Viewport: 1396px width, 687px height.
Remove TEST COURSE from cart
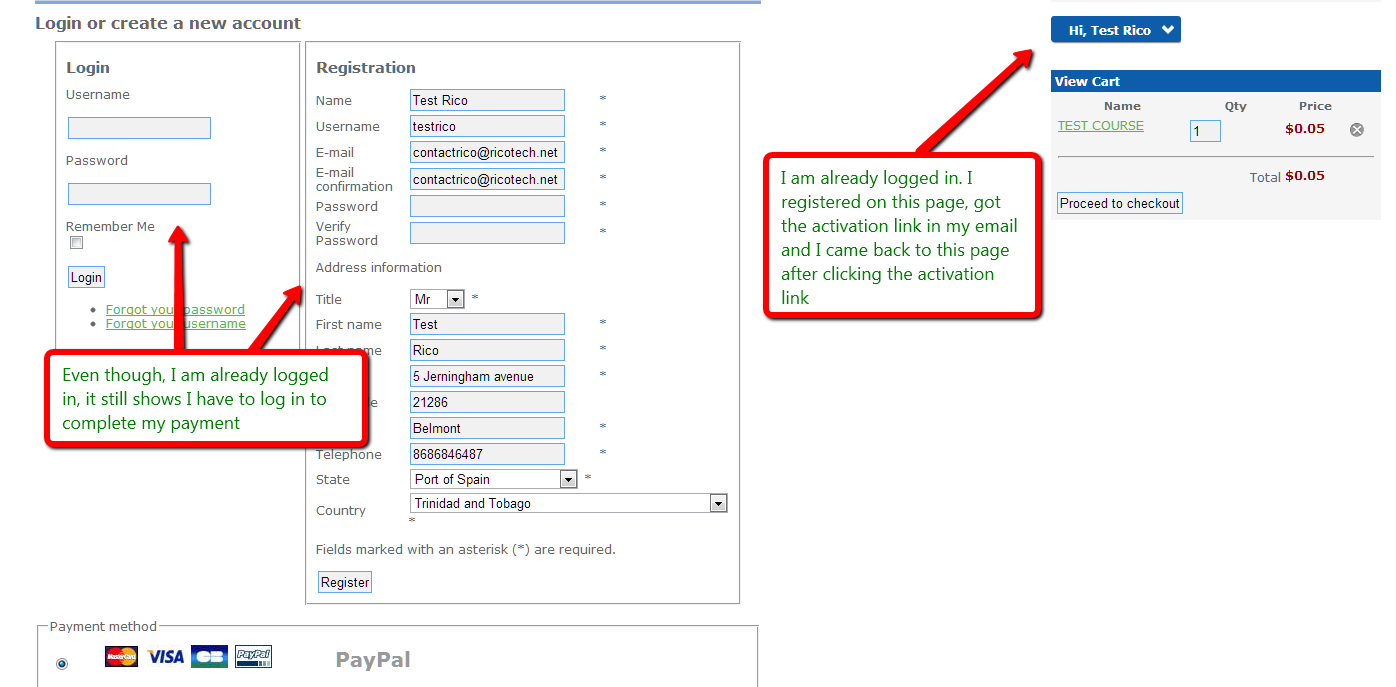pos(1357,129)
